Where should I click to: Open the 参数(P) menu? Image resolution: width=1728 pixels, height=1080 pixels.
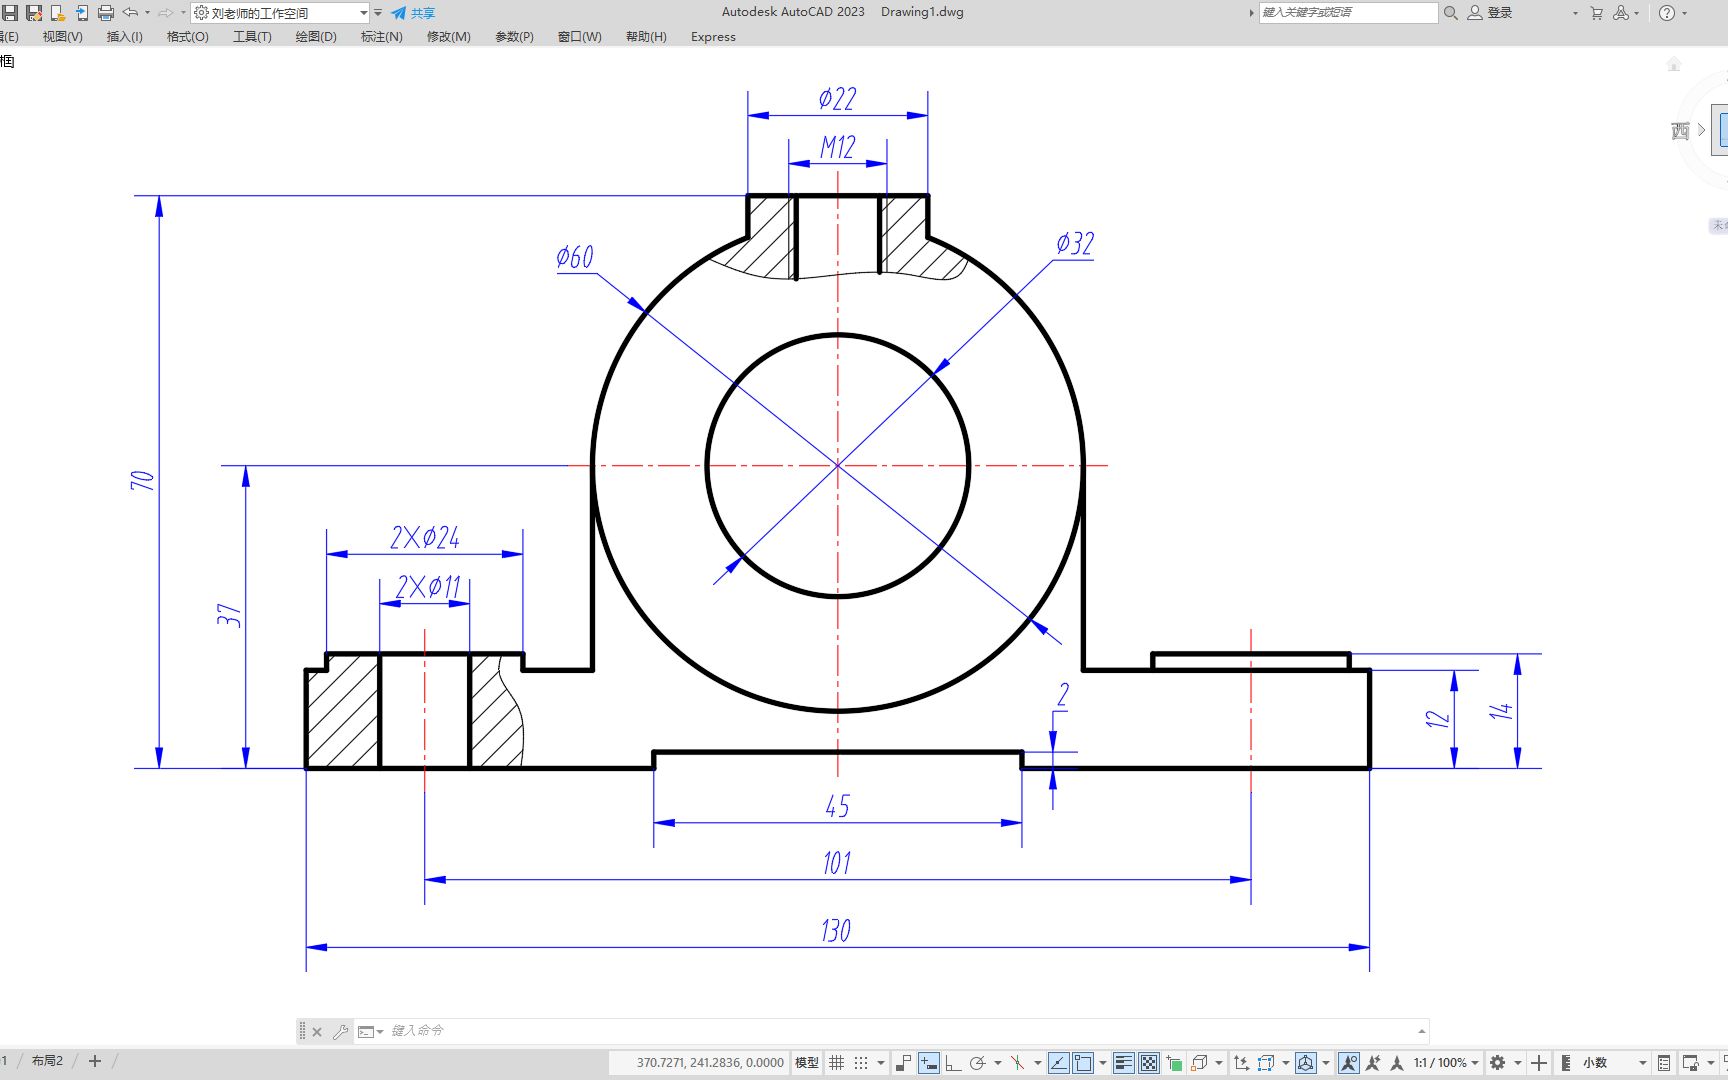(514, 37)
